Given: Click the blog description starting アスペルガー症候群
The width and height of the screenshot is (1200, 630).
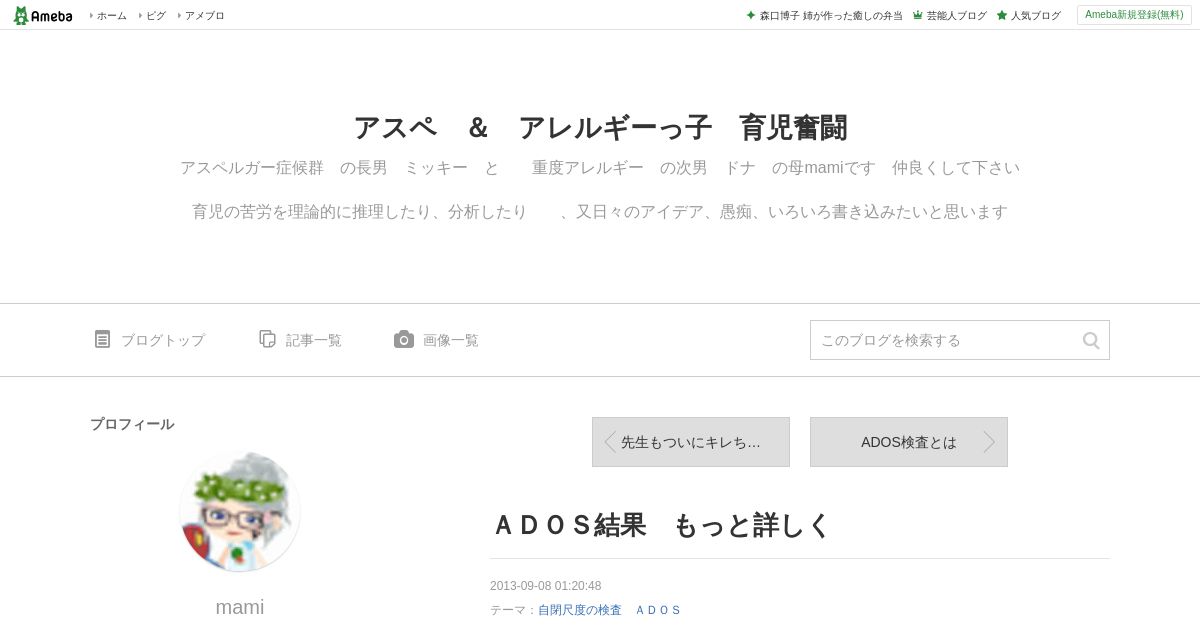Looking at the screenshot, I should (600, 168).
